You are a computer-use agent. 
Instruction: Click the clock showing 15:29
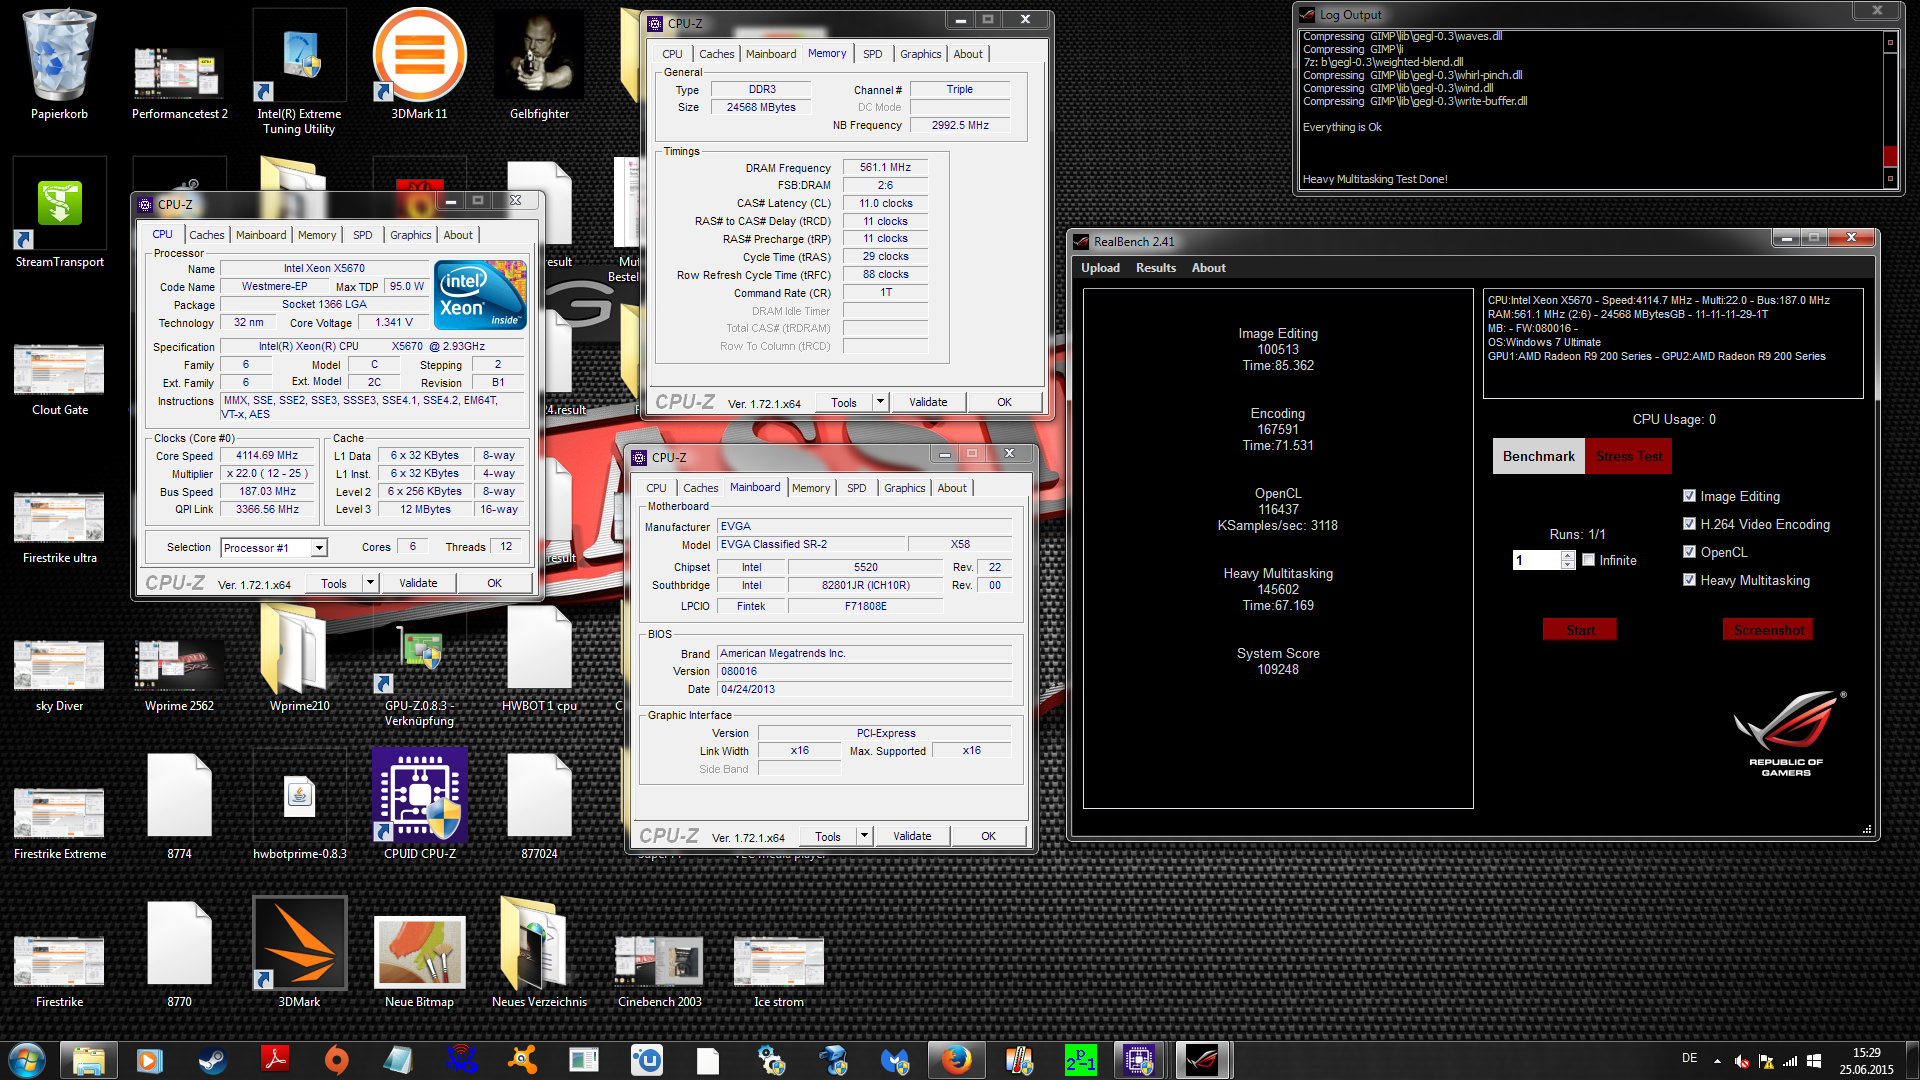(x=1866, y=1053)
